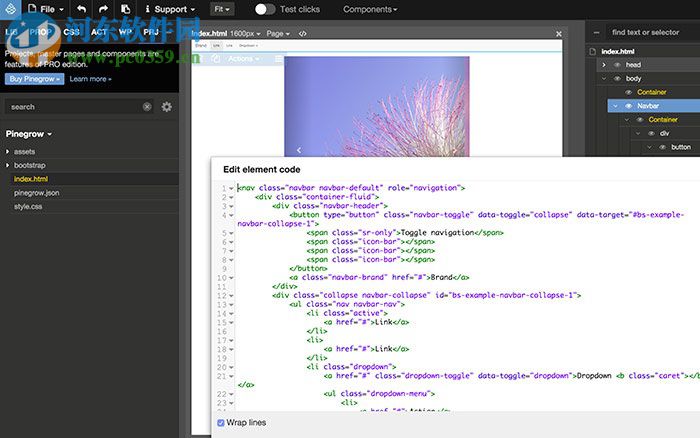Click the find text or selector field
Viewport: 700px width, 438px height.
tap(652, 32)
